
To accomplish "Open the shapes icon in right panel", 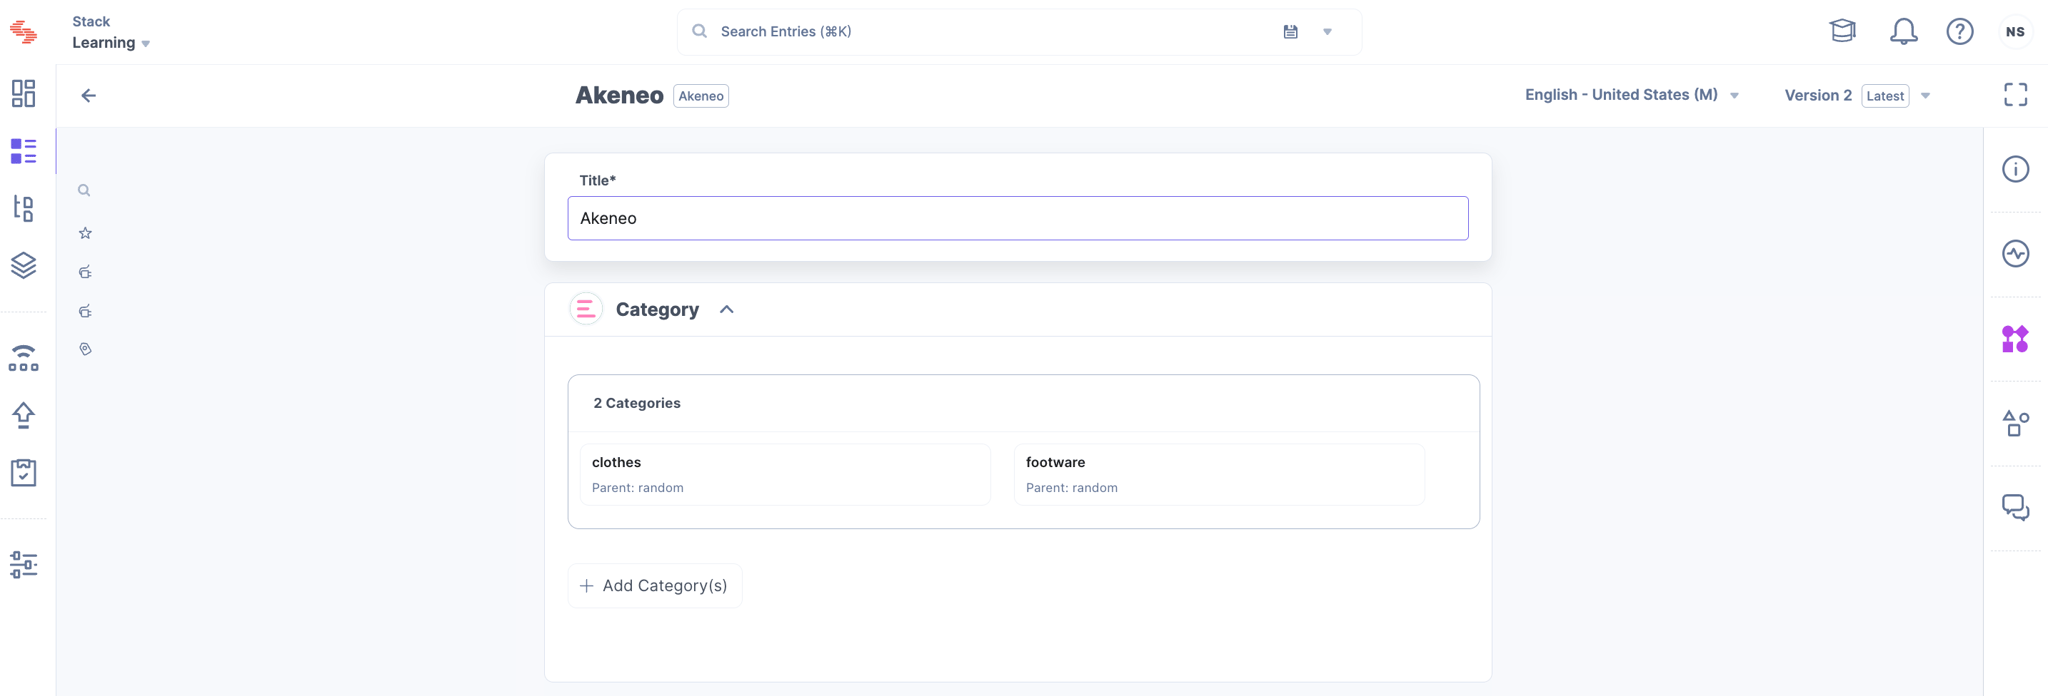I will tap(2015, 424).
